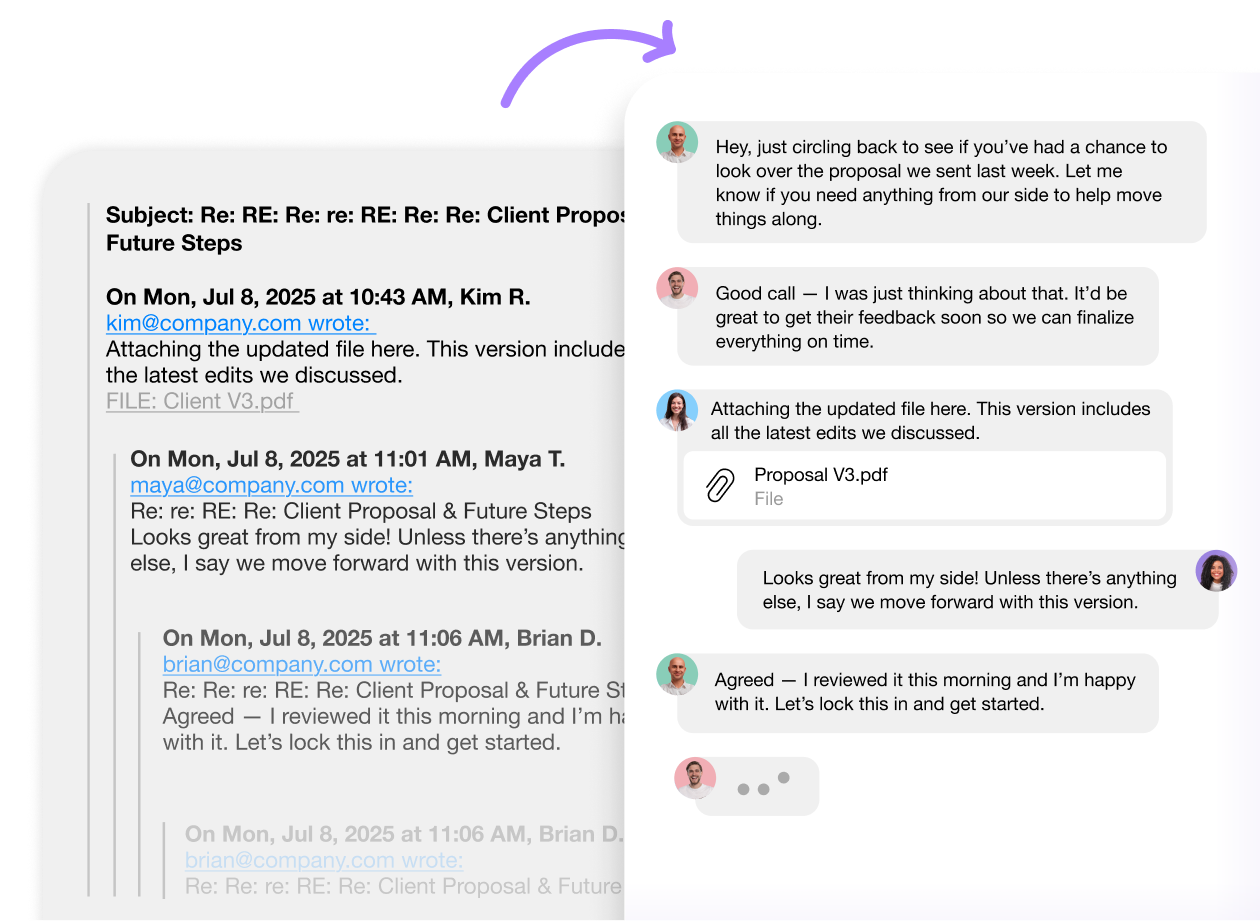Image resolution: width=1260 pixels, height=921 pixels.
Task: Click the maya@company.com email link
Action: tap(271, 485)
